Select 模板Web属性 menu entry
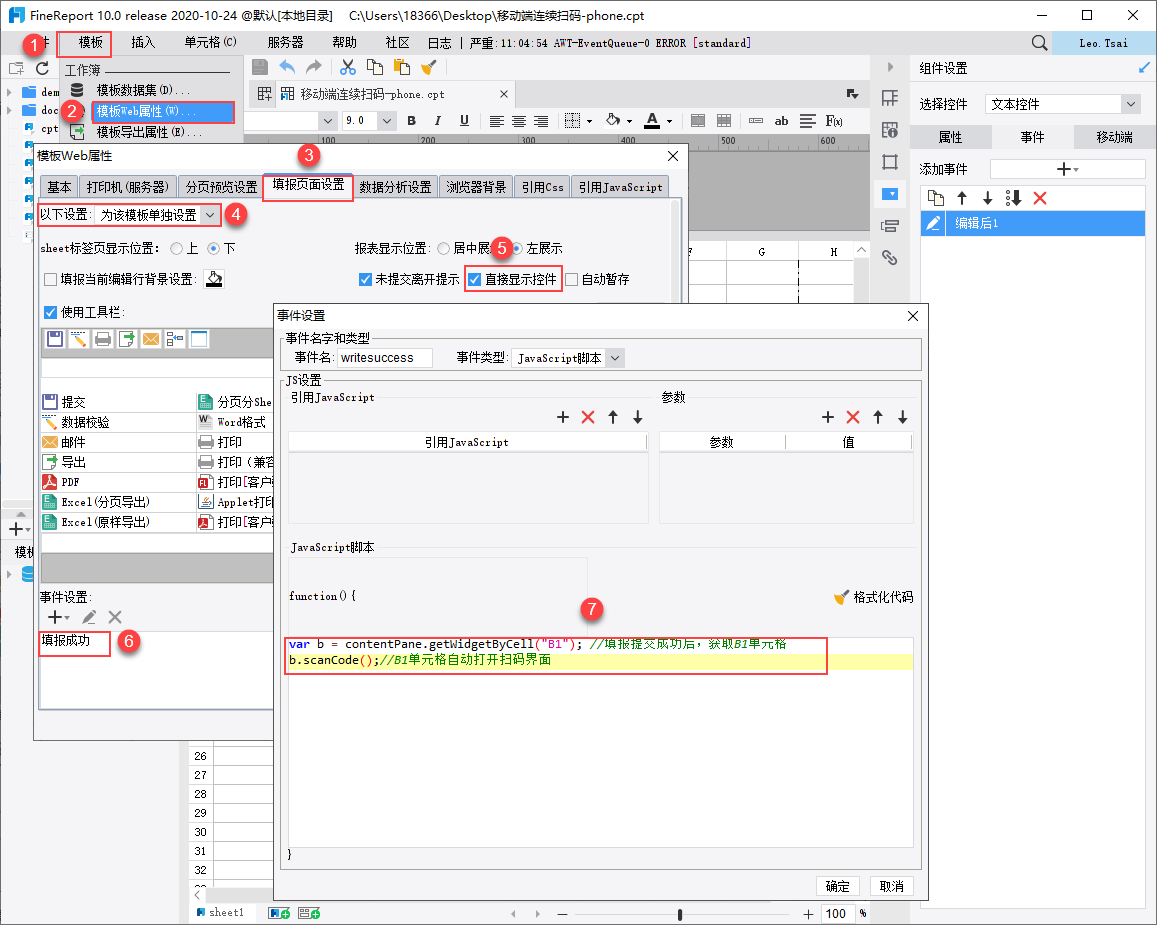The image size is (1157, 925). tap(163, 111)
